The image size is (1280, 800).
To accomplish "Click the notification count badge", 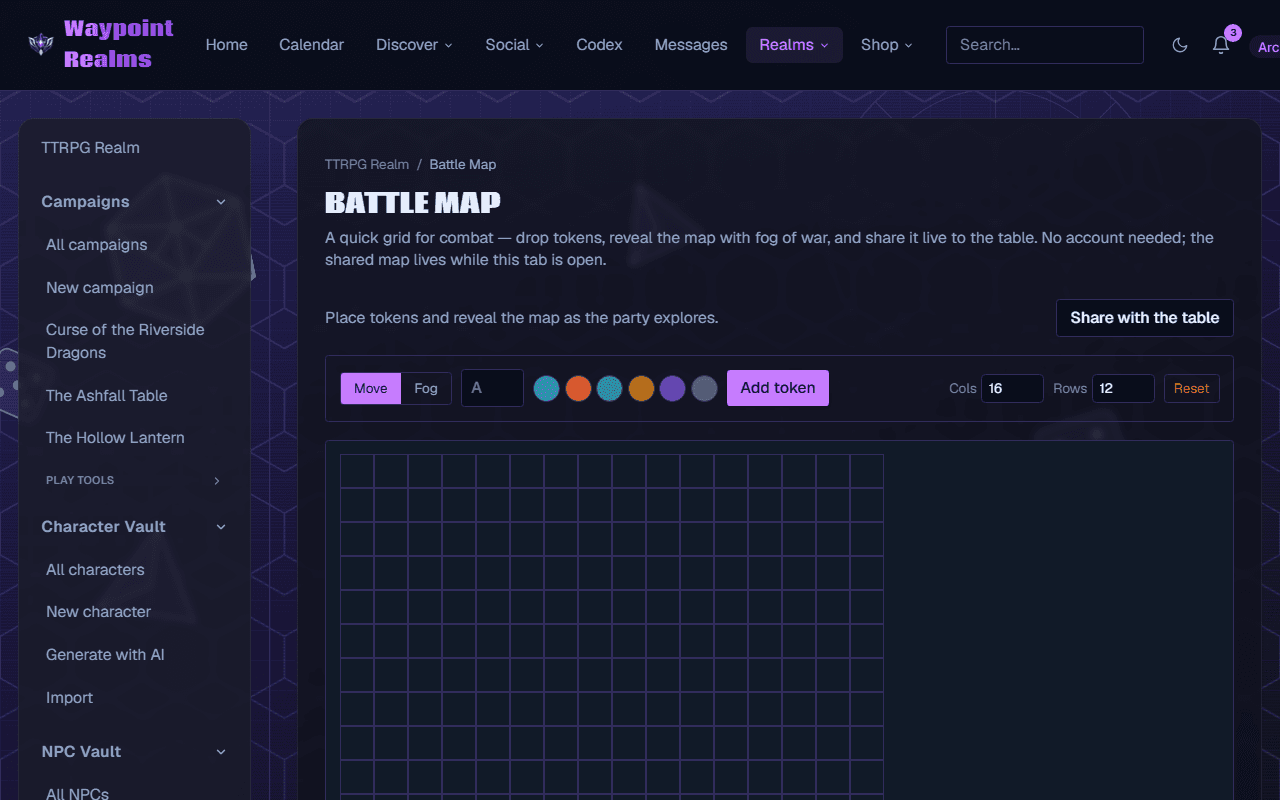I will 1233,33.
